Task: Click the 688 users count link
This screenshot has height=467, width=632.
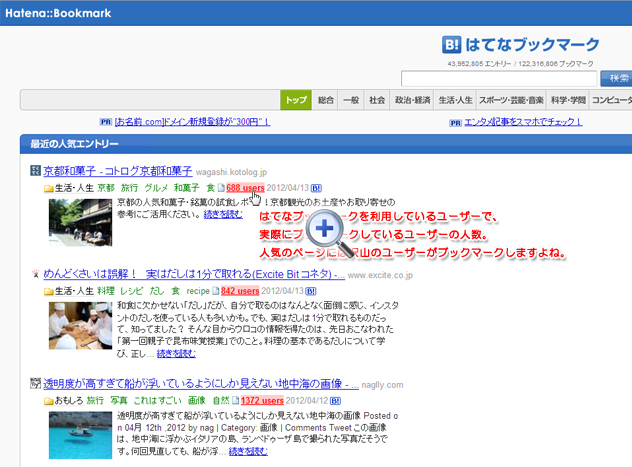Action: point(245,188)
